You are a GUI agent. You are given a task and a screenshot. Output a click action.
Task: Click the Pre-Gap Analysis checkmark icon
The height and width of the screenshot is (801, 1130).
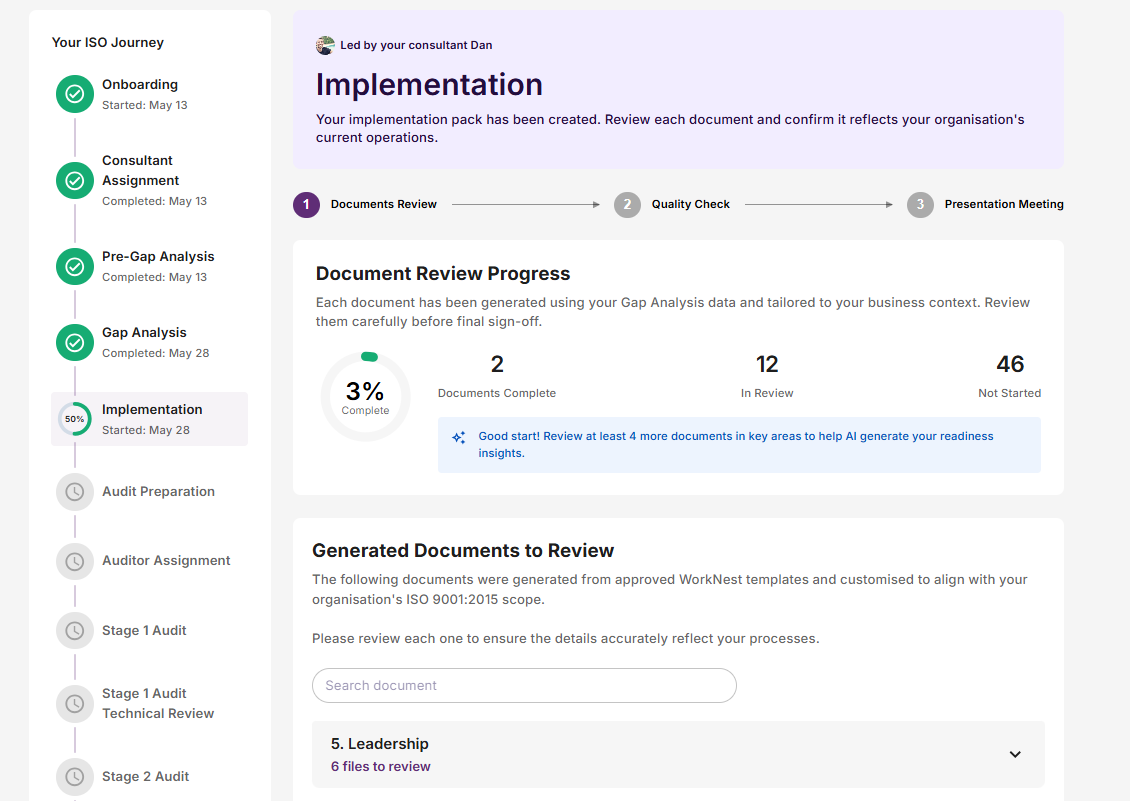pos(75,267)
